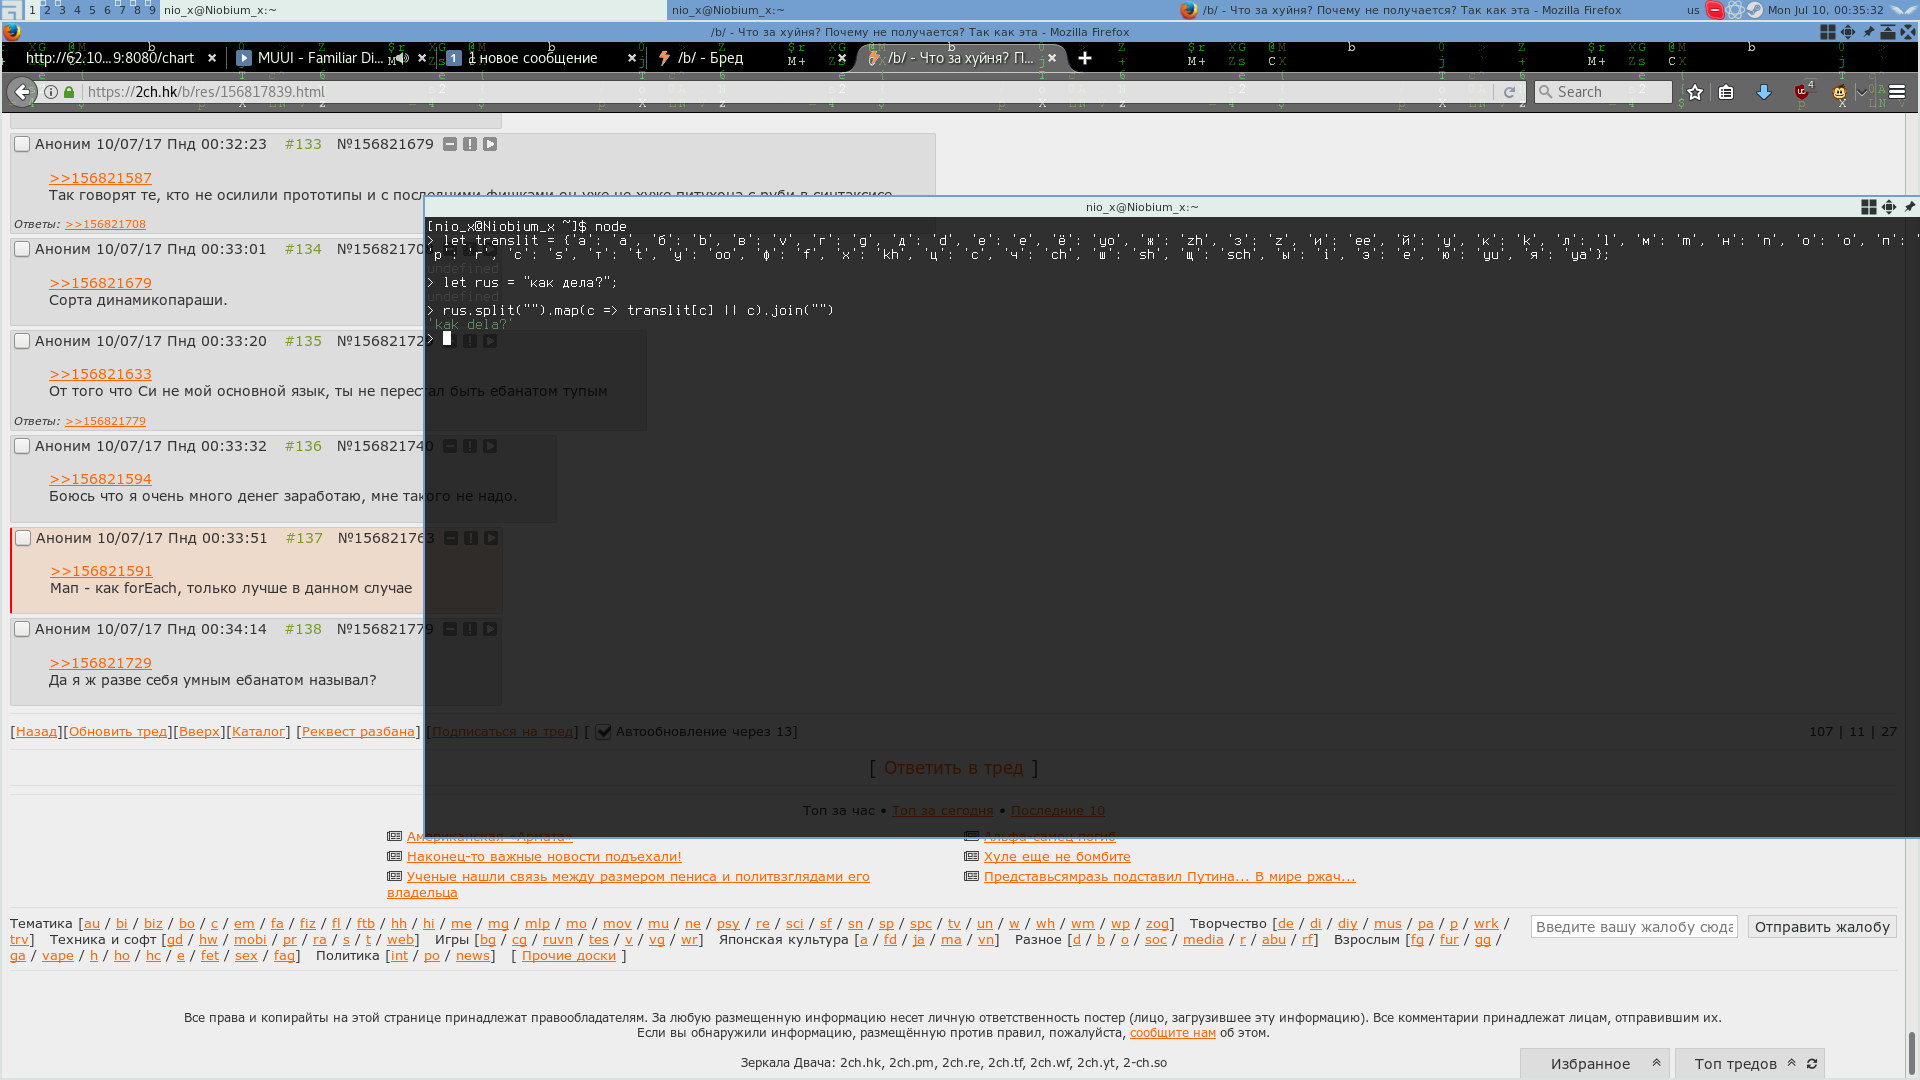Reload the current page
The image size is (1920, 1080).
(x=1509, y=92)
